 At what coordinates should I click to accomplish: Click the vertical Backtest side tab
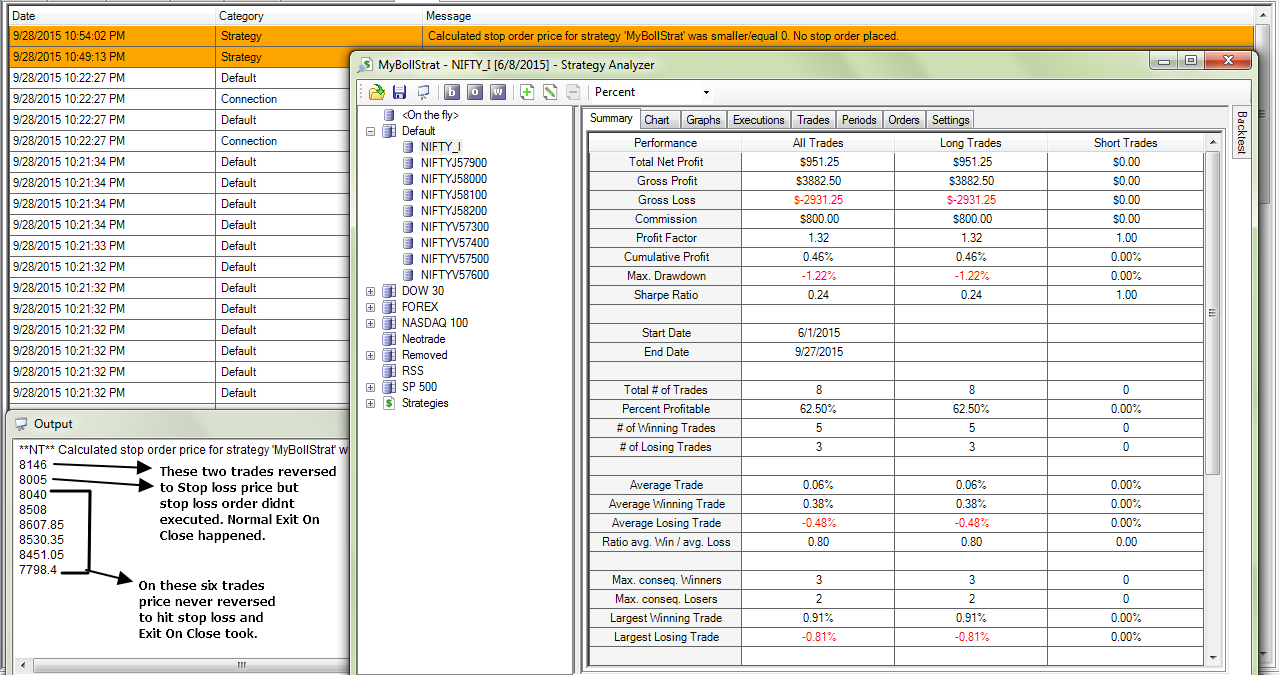click(1242, 131)
